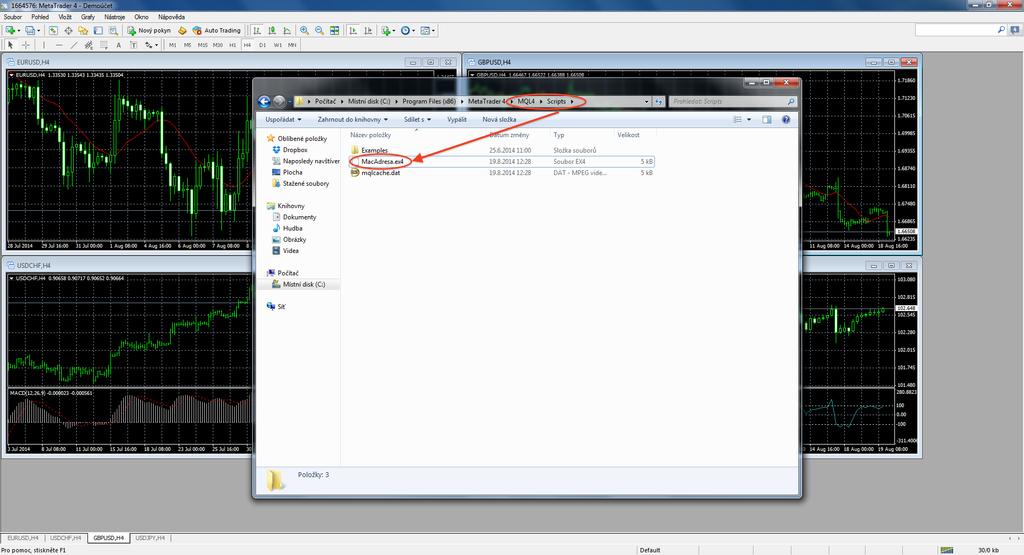Toggle the Market Watch icon
Screen dimensions: 1024x555
coord(53,30)
